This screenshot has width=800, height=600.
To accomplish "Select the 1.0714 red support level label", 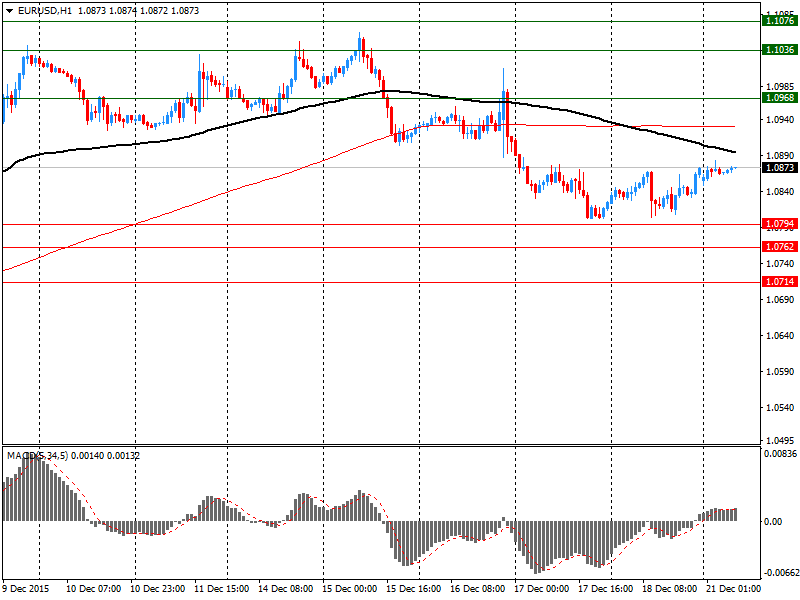I will (x=779, y=282).
